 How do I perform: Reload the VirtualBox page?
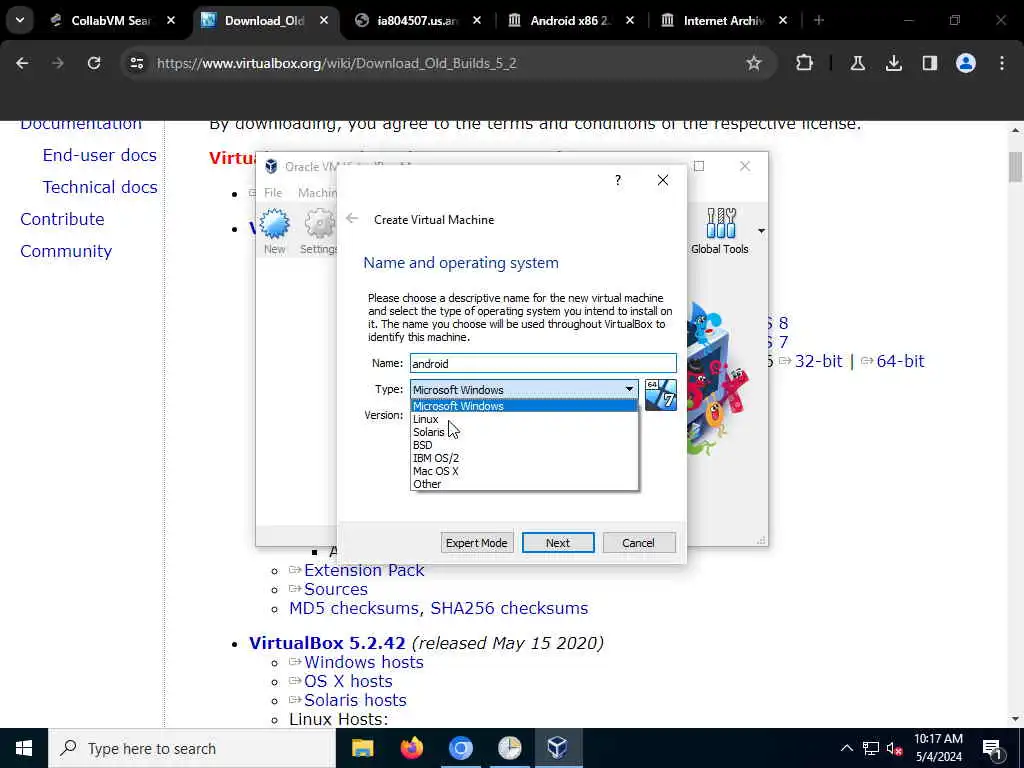94,63
